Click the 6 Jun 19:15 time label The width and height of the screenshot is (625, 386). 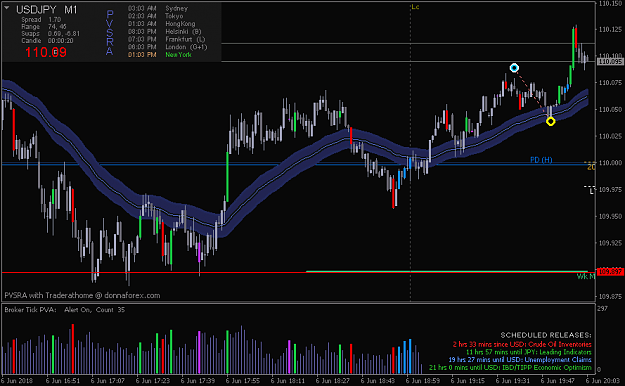click(468, 381)
